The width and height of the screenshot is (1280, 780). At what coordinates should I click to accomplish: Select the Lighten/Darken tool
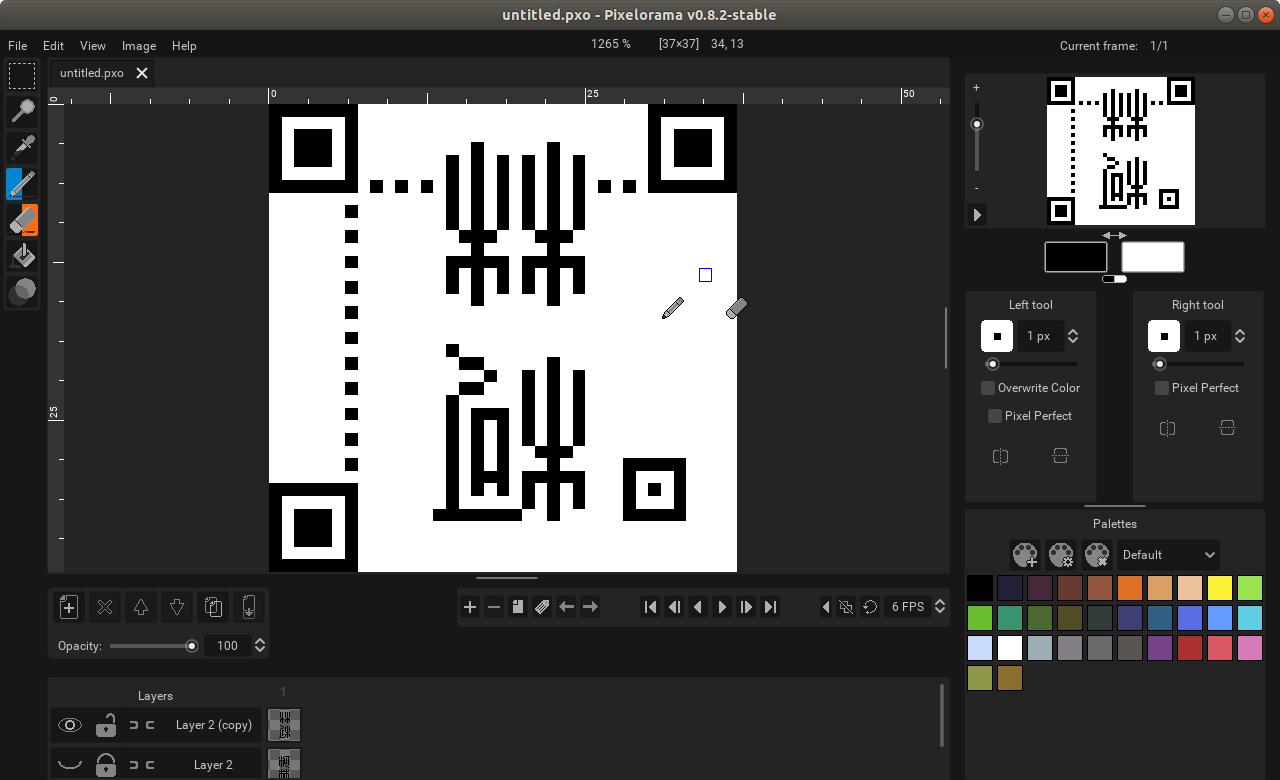22,292
